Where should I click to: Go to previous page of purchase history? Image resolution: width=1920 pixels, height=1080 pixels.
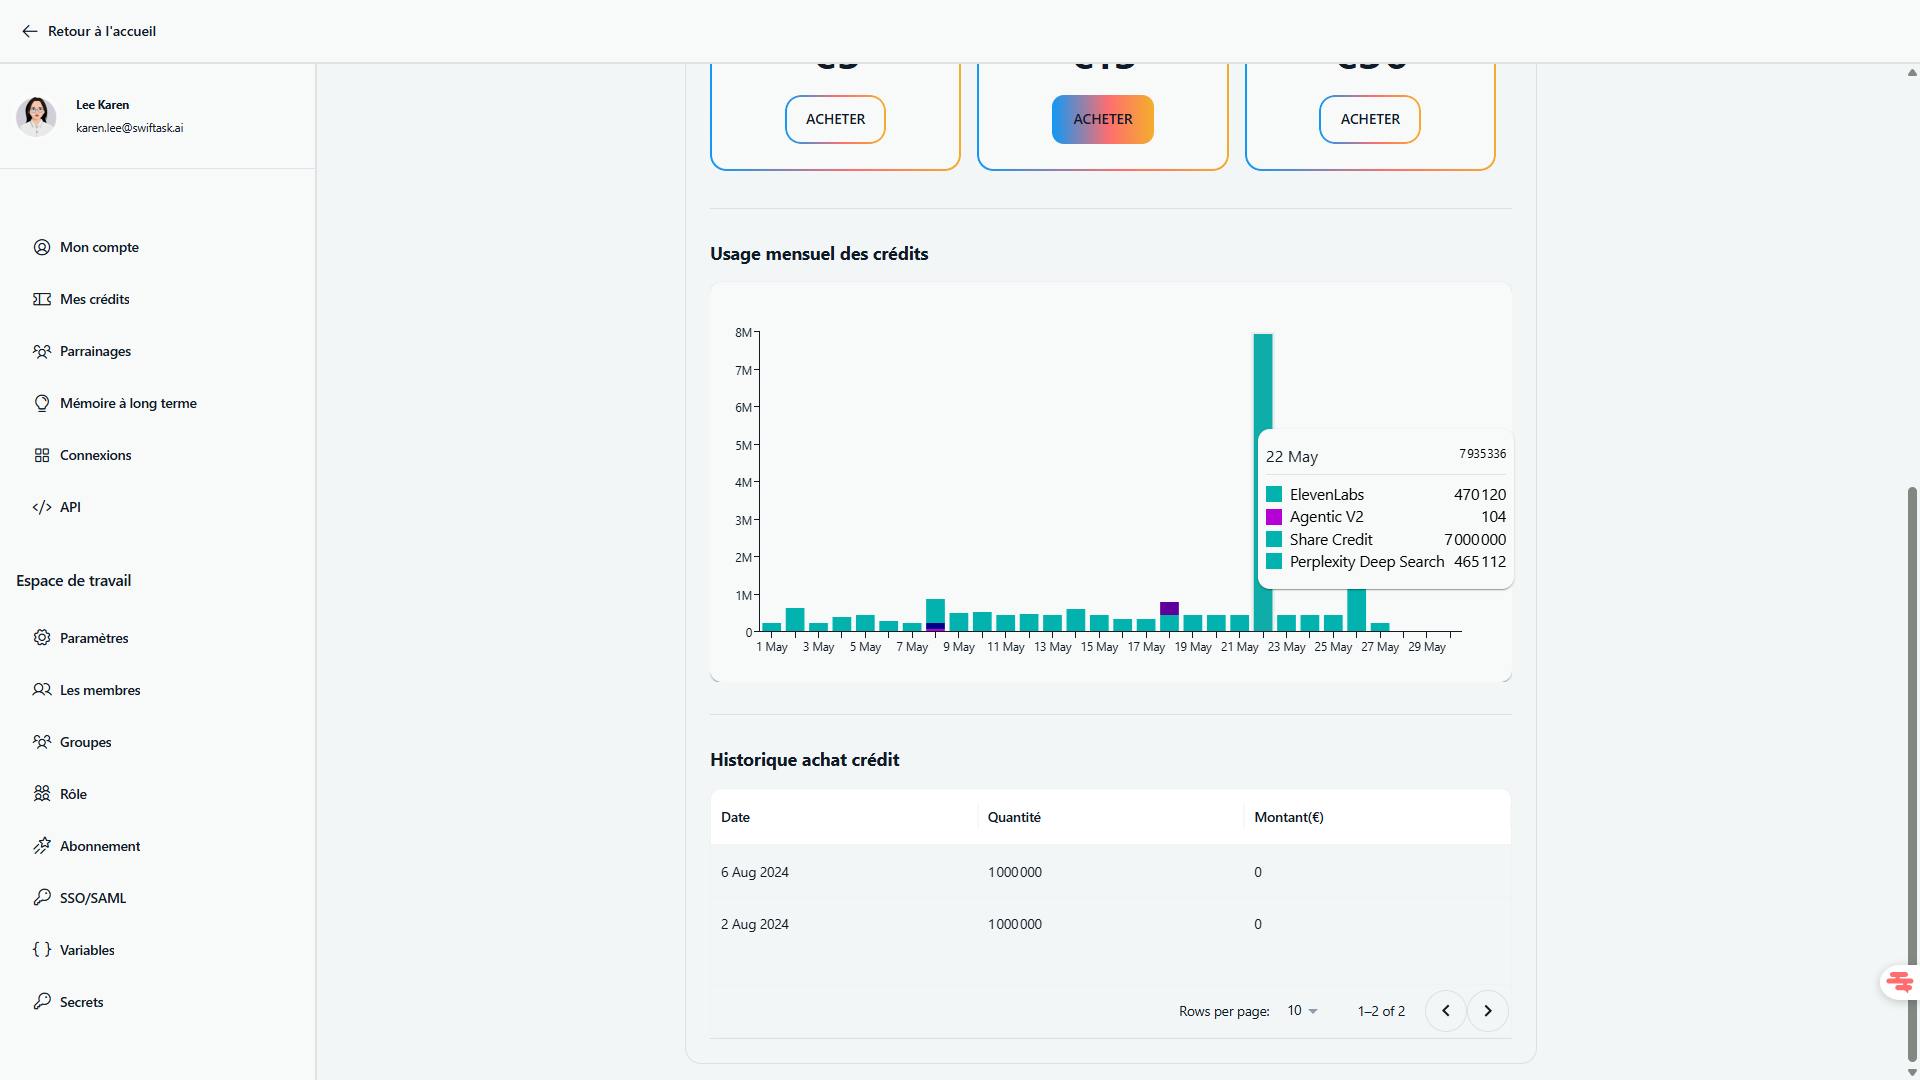[1445, 1011]
